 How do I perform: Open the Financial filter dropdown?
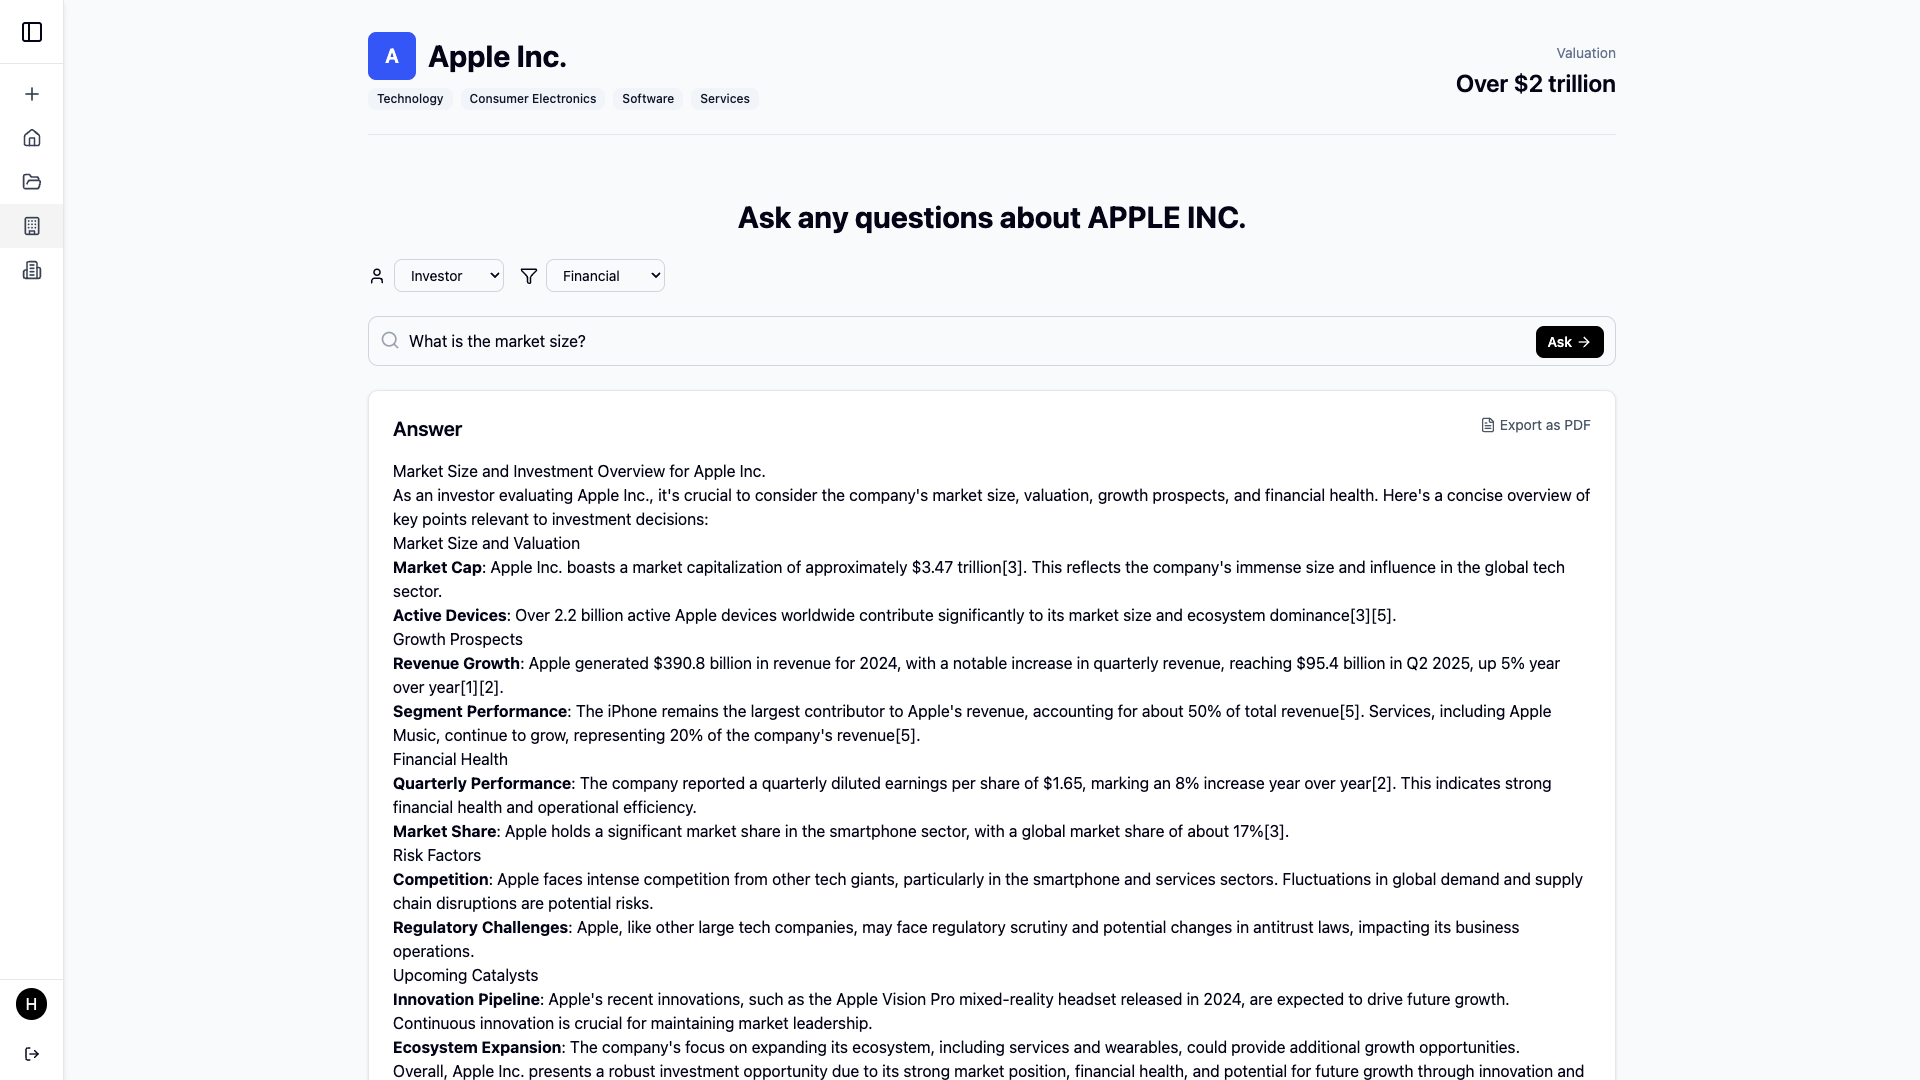click(605, 276)
